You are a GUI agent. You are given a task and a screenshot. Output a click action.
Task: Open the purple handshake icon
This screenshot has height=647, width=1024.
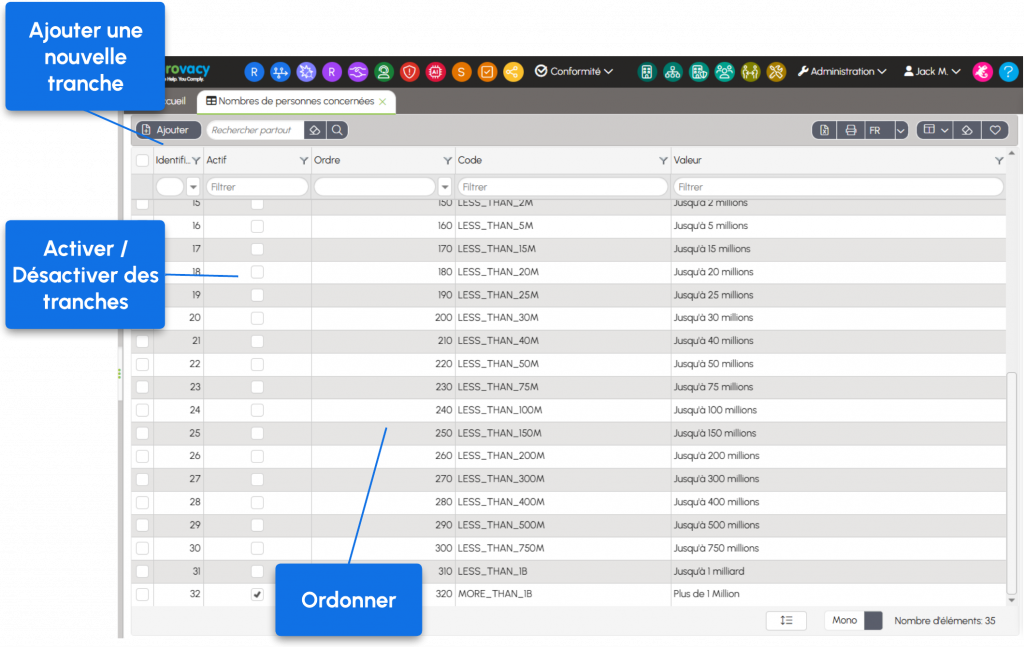point(358,72)
